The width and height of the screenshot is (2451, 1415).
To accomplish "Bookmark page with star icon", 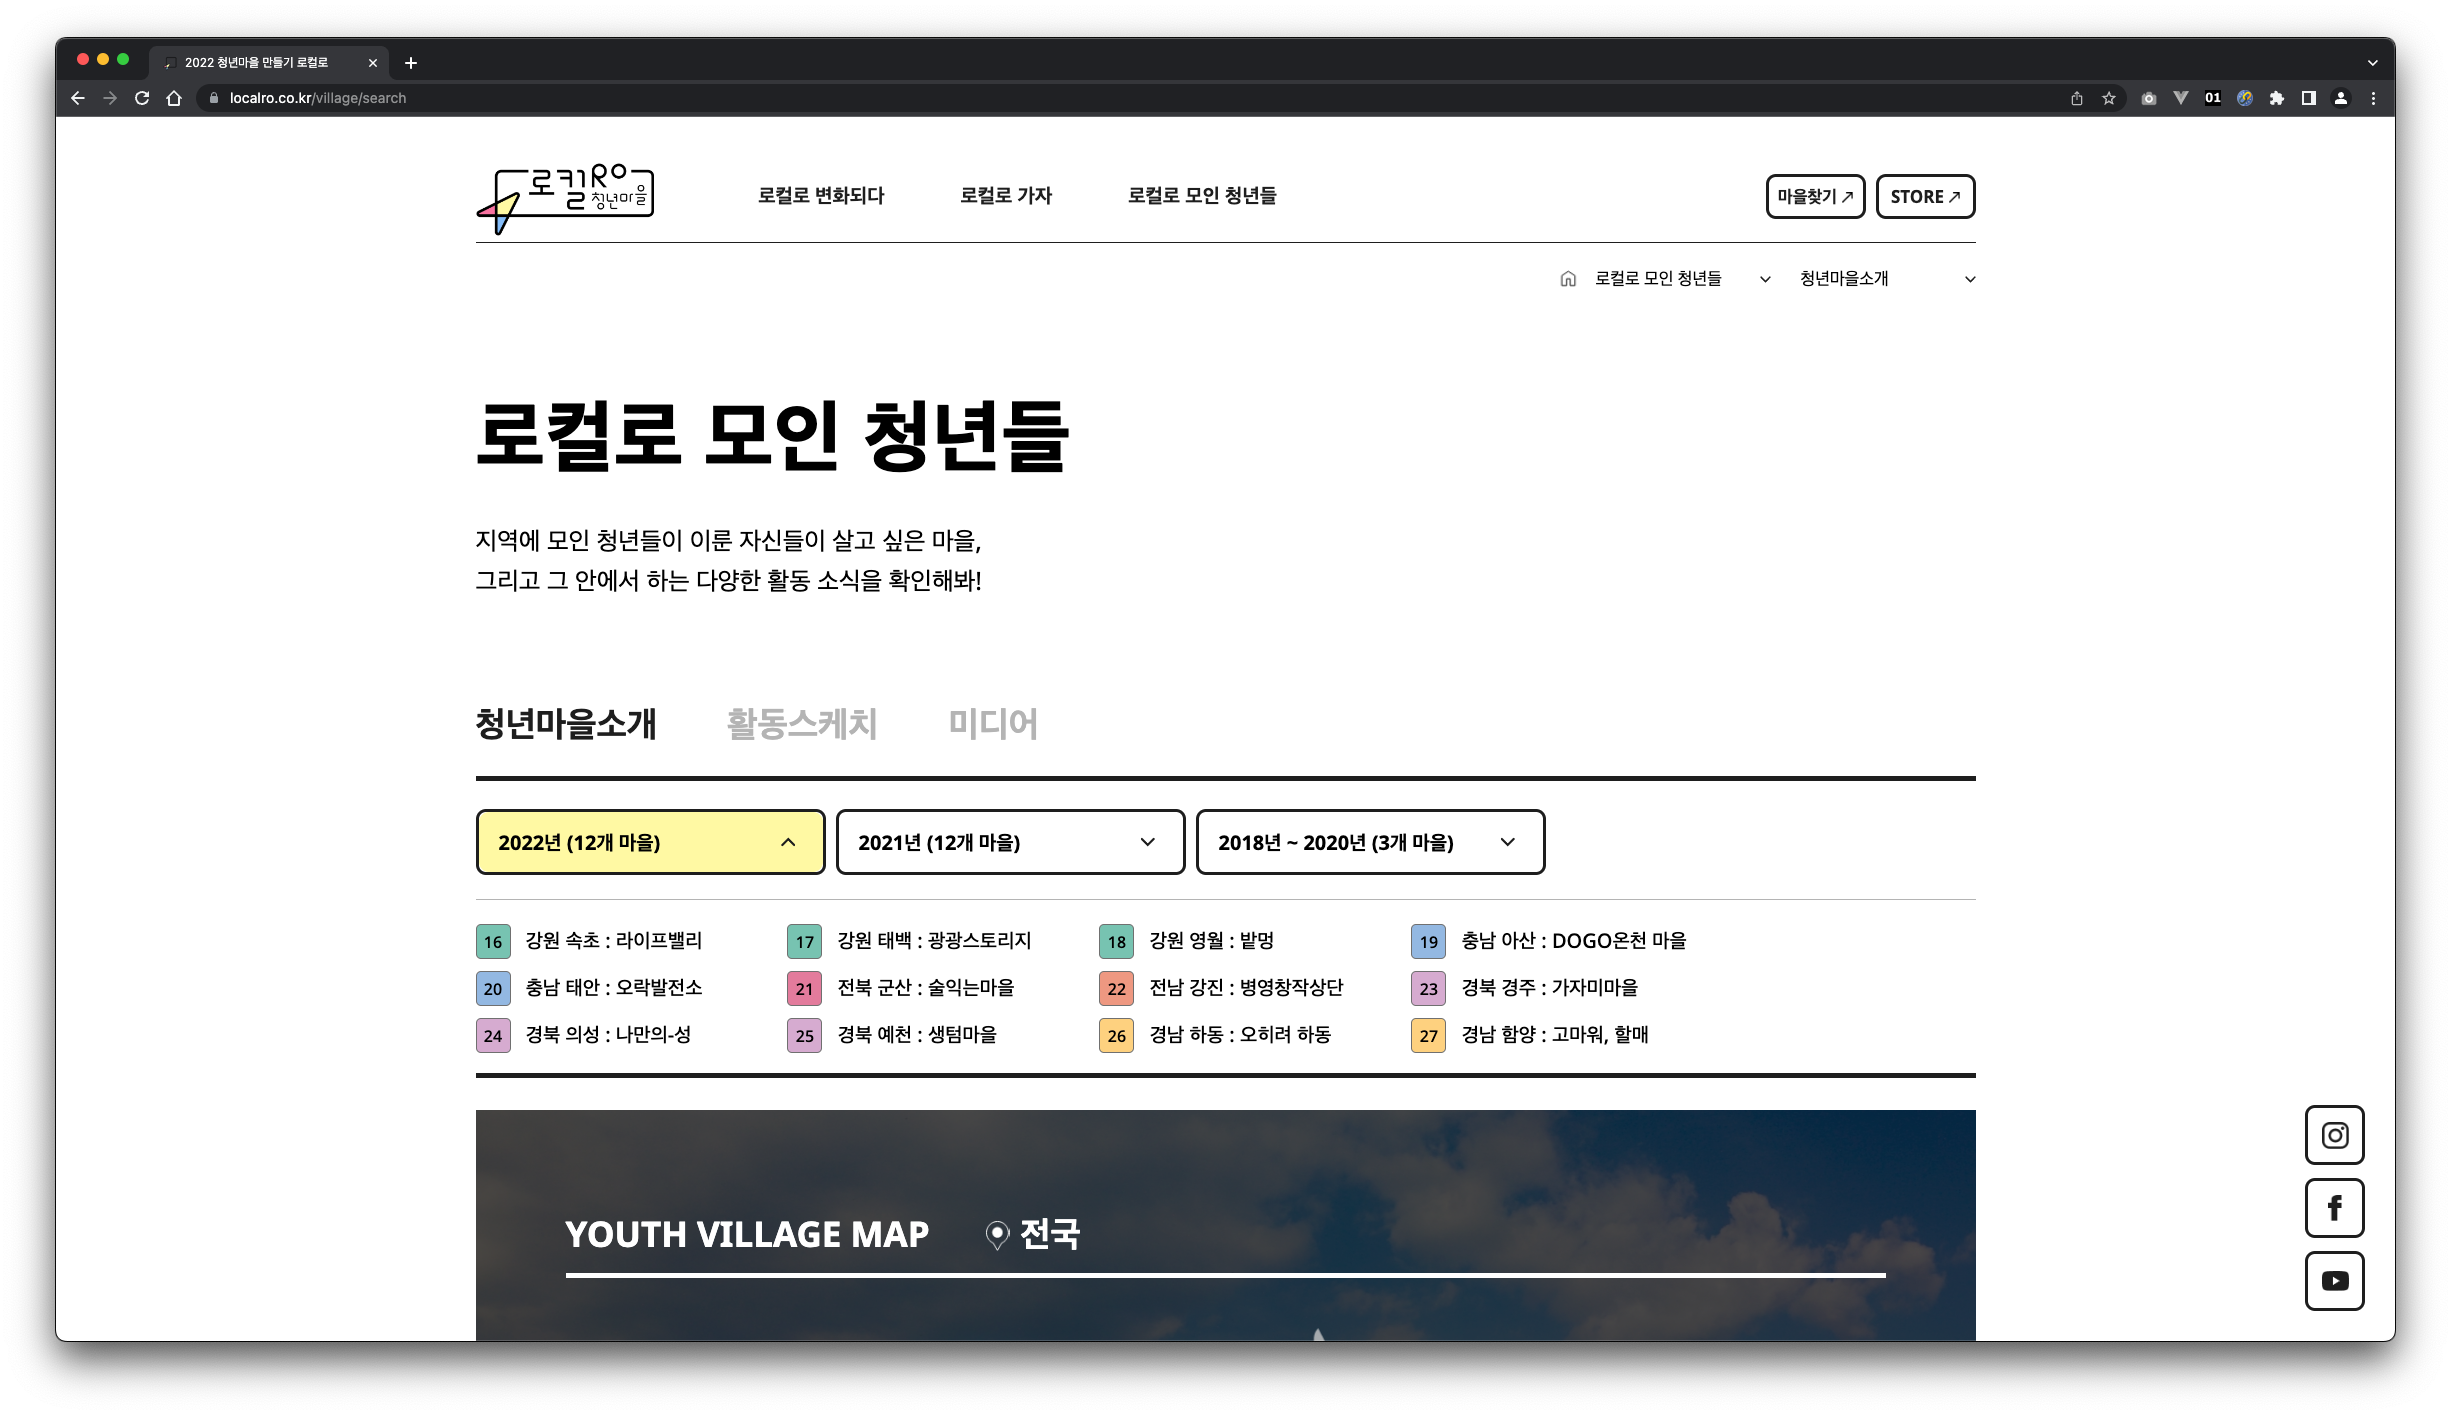I will (x=2109, y=98).
